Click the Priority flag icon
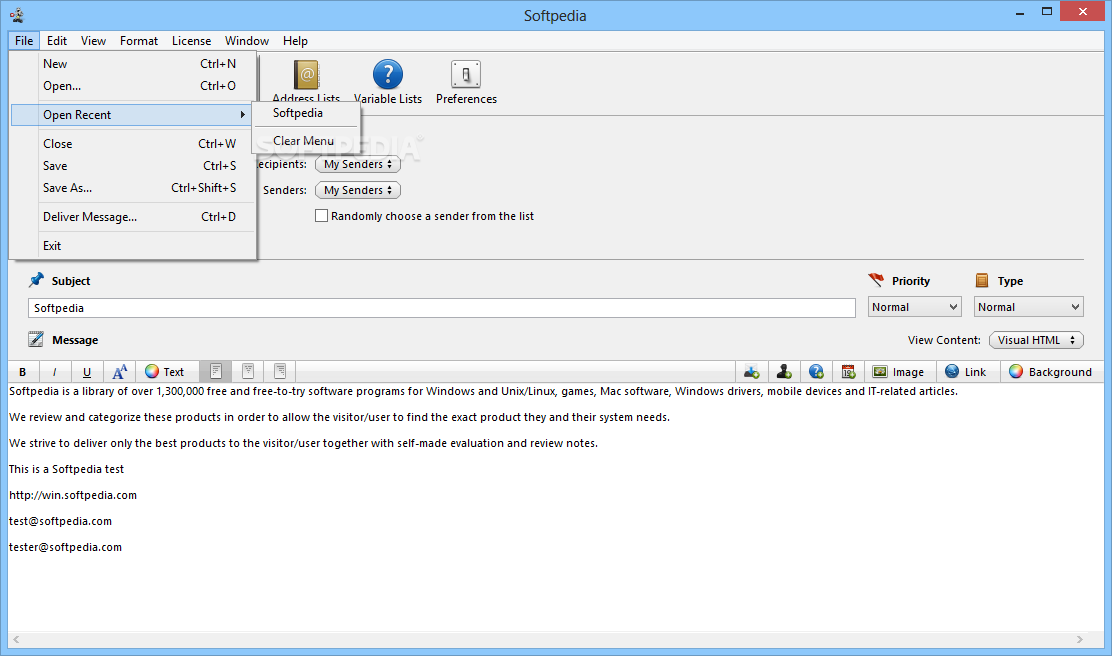 coord(876,280)
